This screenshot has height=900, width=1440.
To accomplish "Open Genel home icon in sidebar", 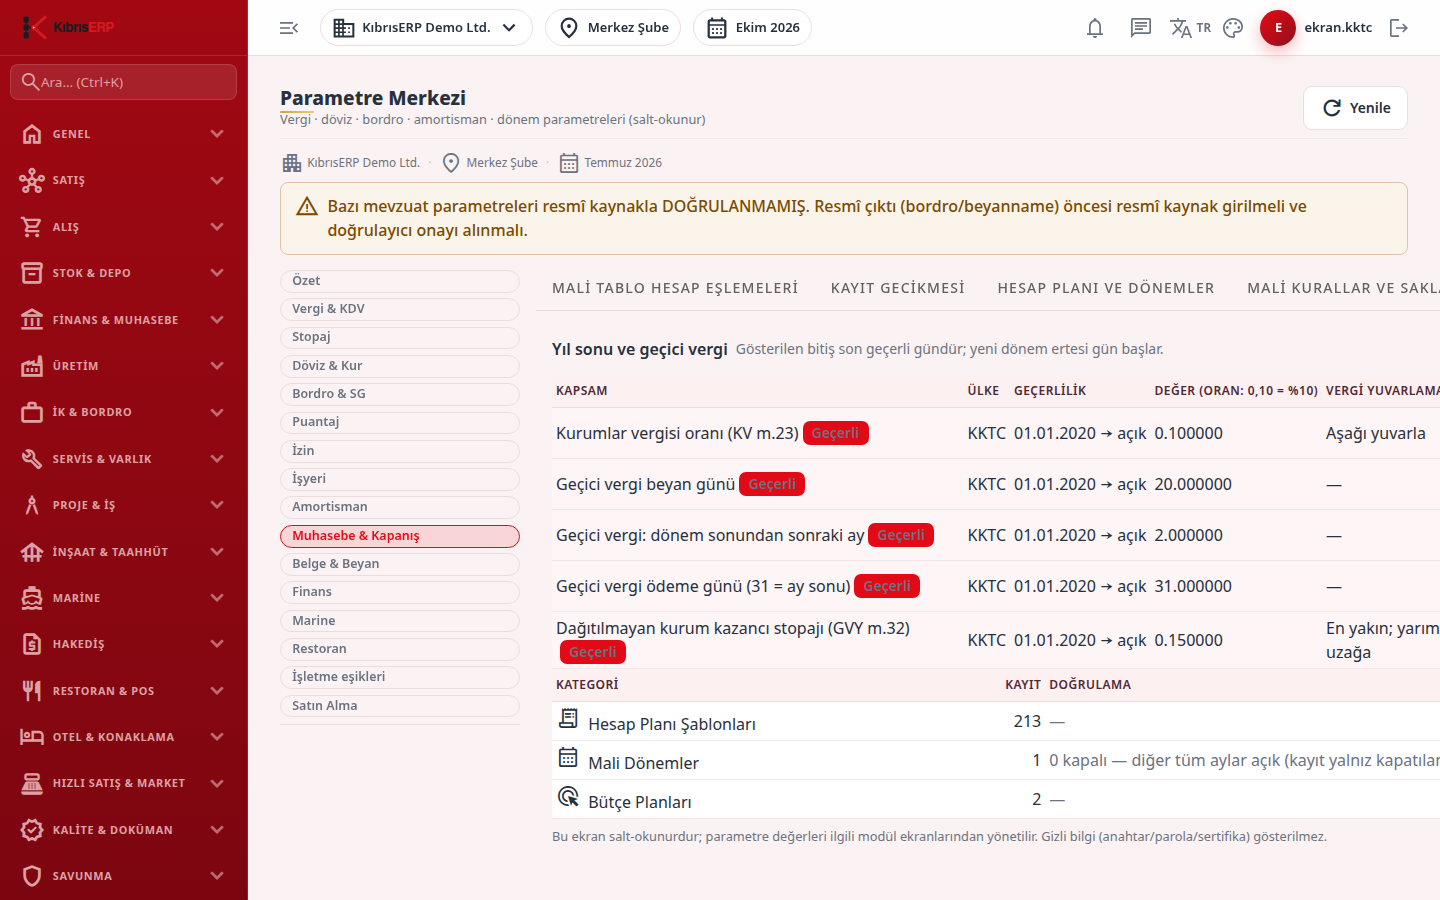I will tap(32, 134).
